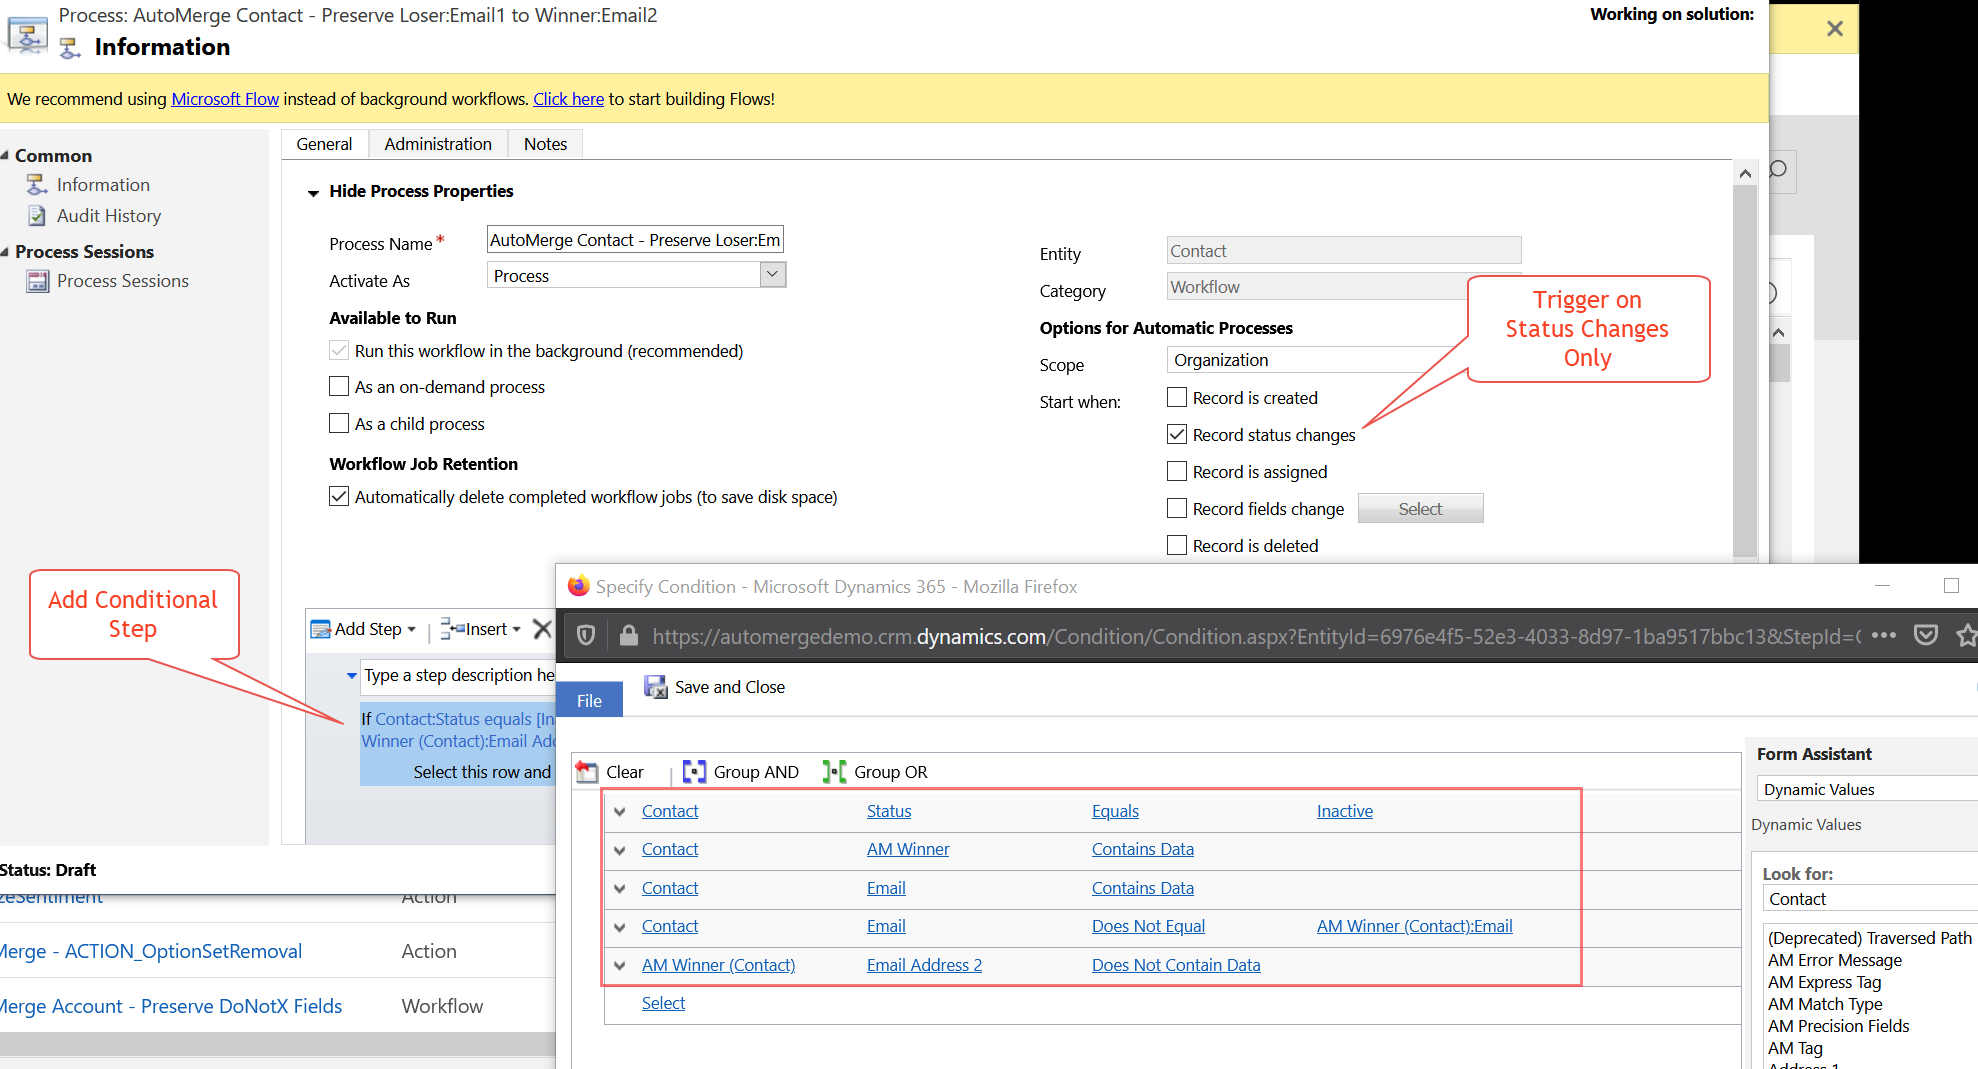1978x1069 pixels.
Task: Open the File tab in condition window
Action: click(x=589, y=701)
